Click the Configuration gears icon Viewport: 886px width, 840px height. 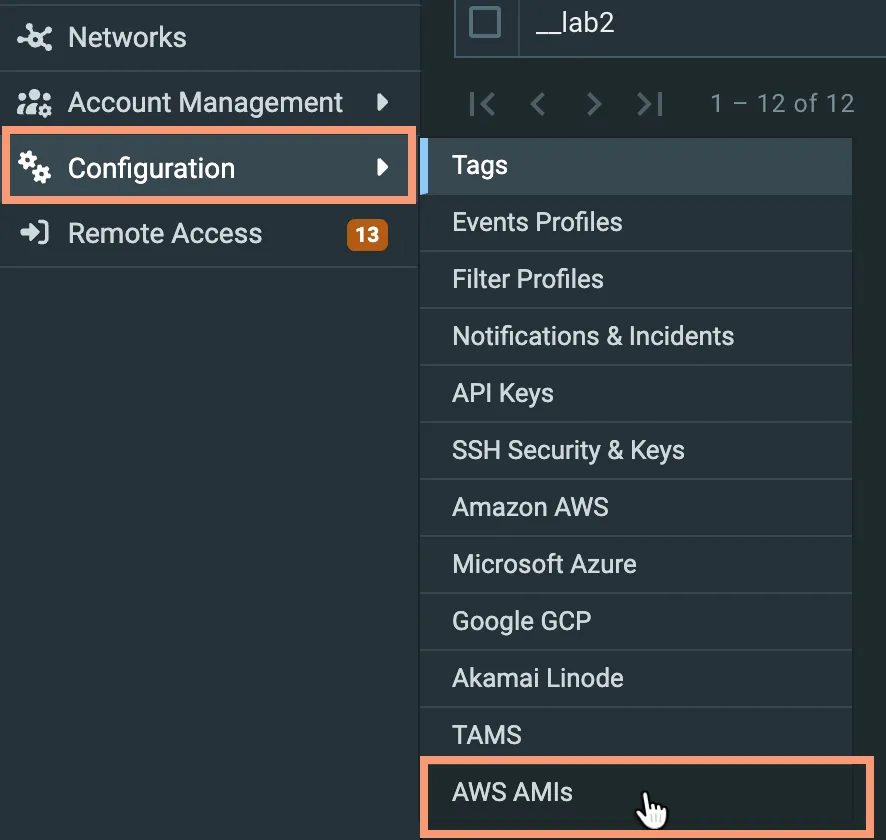(34, 167)
